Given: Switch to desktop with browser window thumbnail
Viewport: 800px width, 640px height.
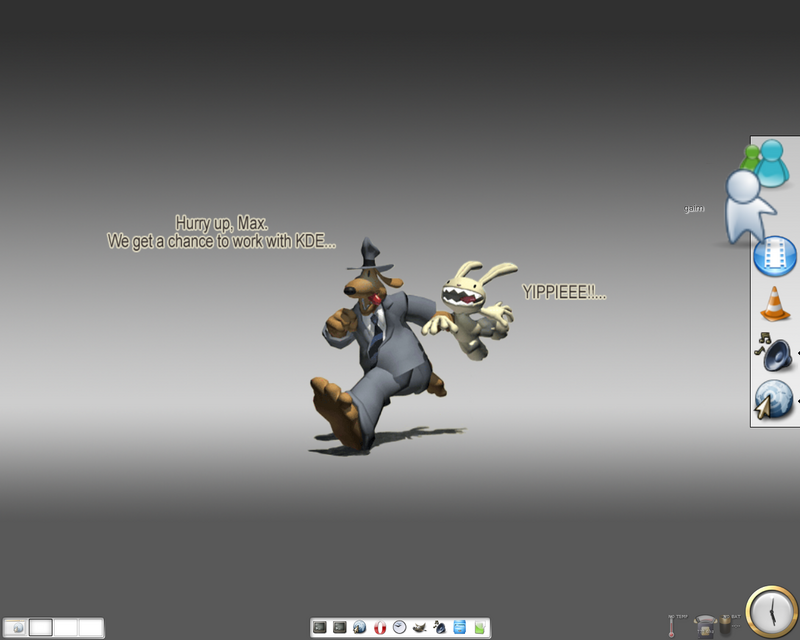Looking at the screenshot, I should pos(15,627).
